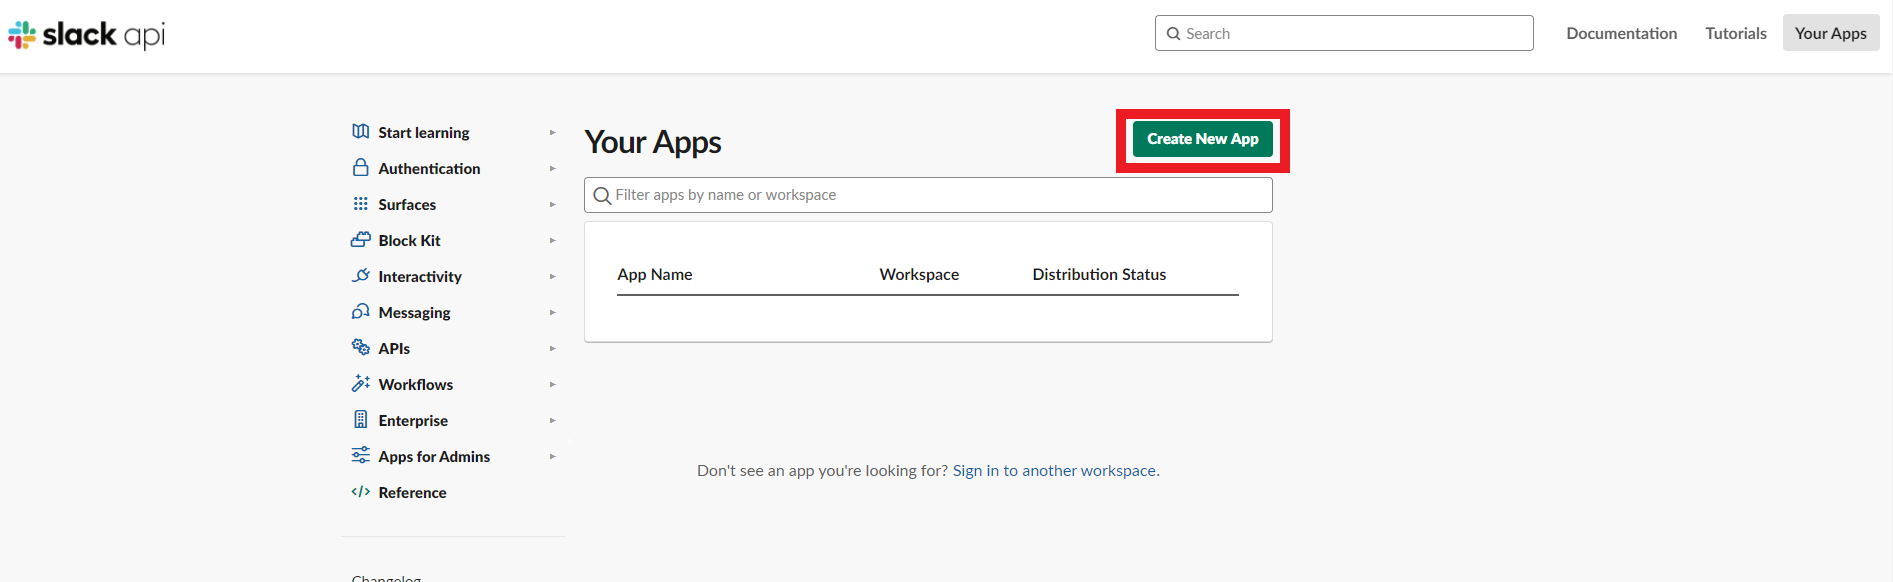Select the Your Apps nav tab
This screenshot has height=582, width=1893.
point(1830,33)
